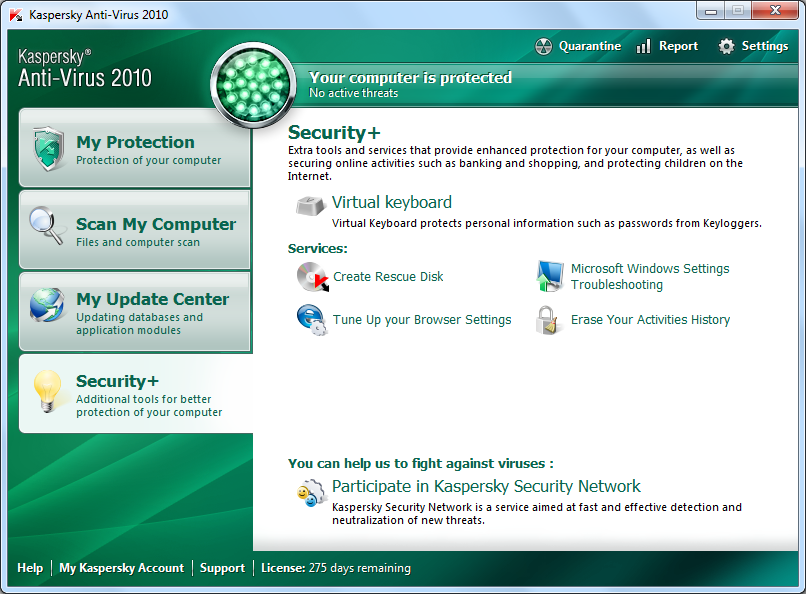Click the My Protection shield icon

49,148
